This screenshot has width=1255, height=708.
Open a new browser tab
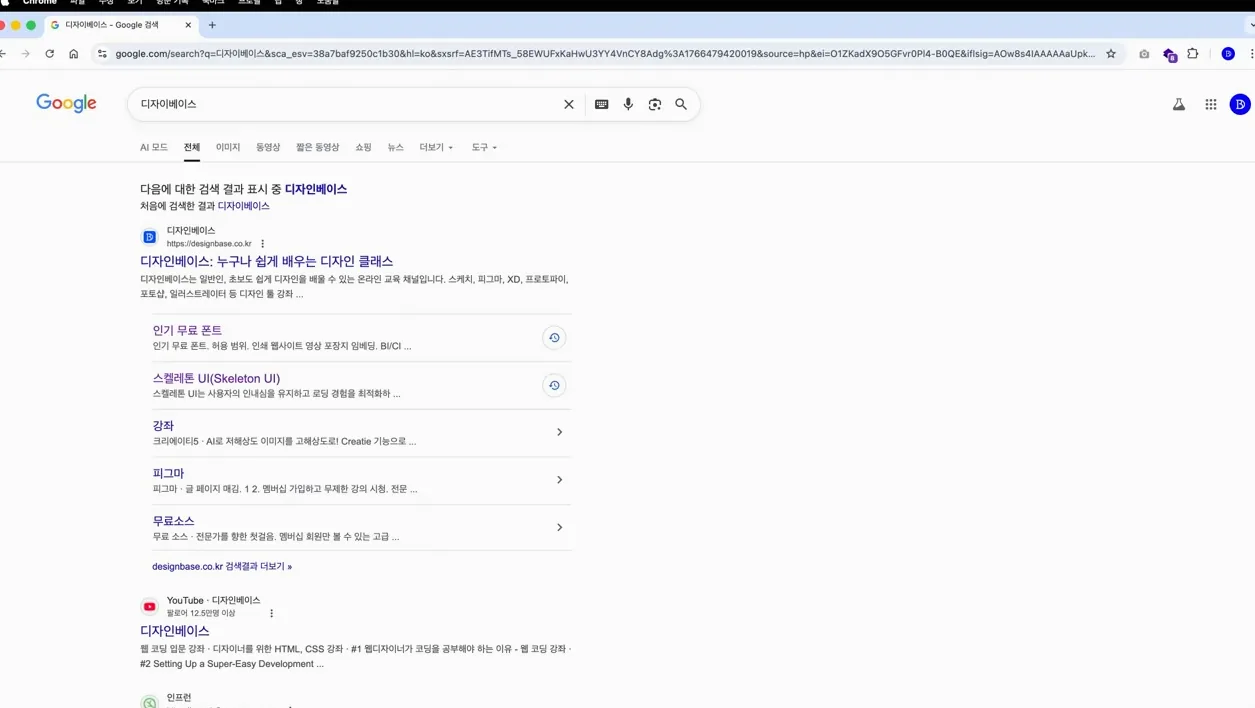[x=212, y=25]
